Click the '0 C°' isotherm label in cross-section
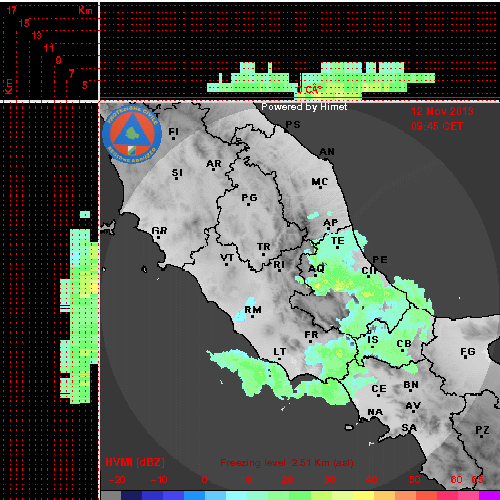The height and width of the screenshot is (500, 500). pos(309,89)
